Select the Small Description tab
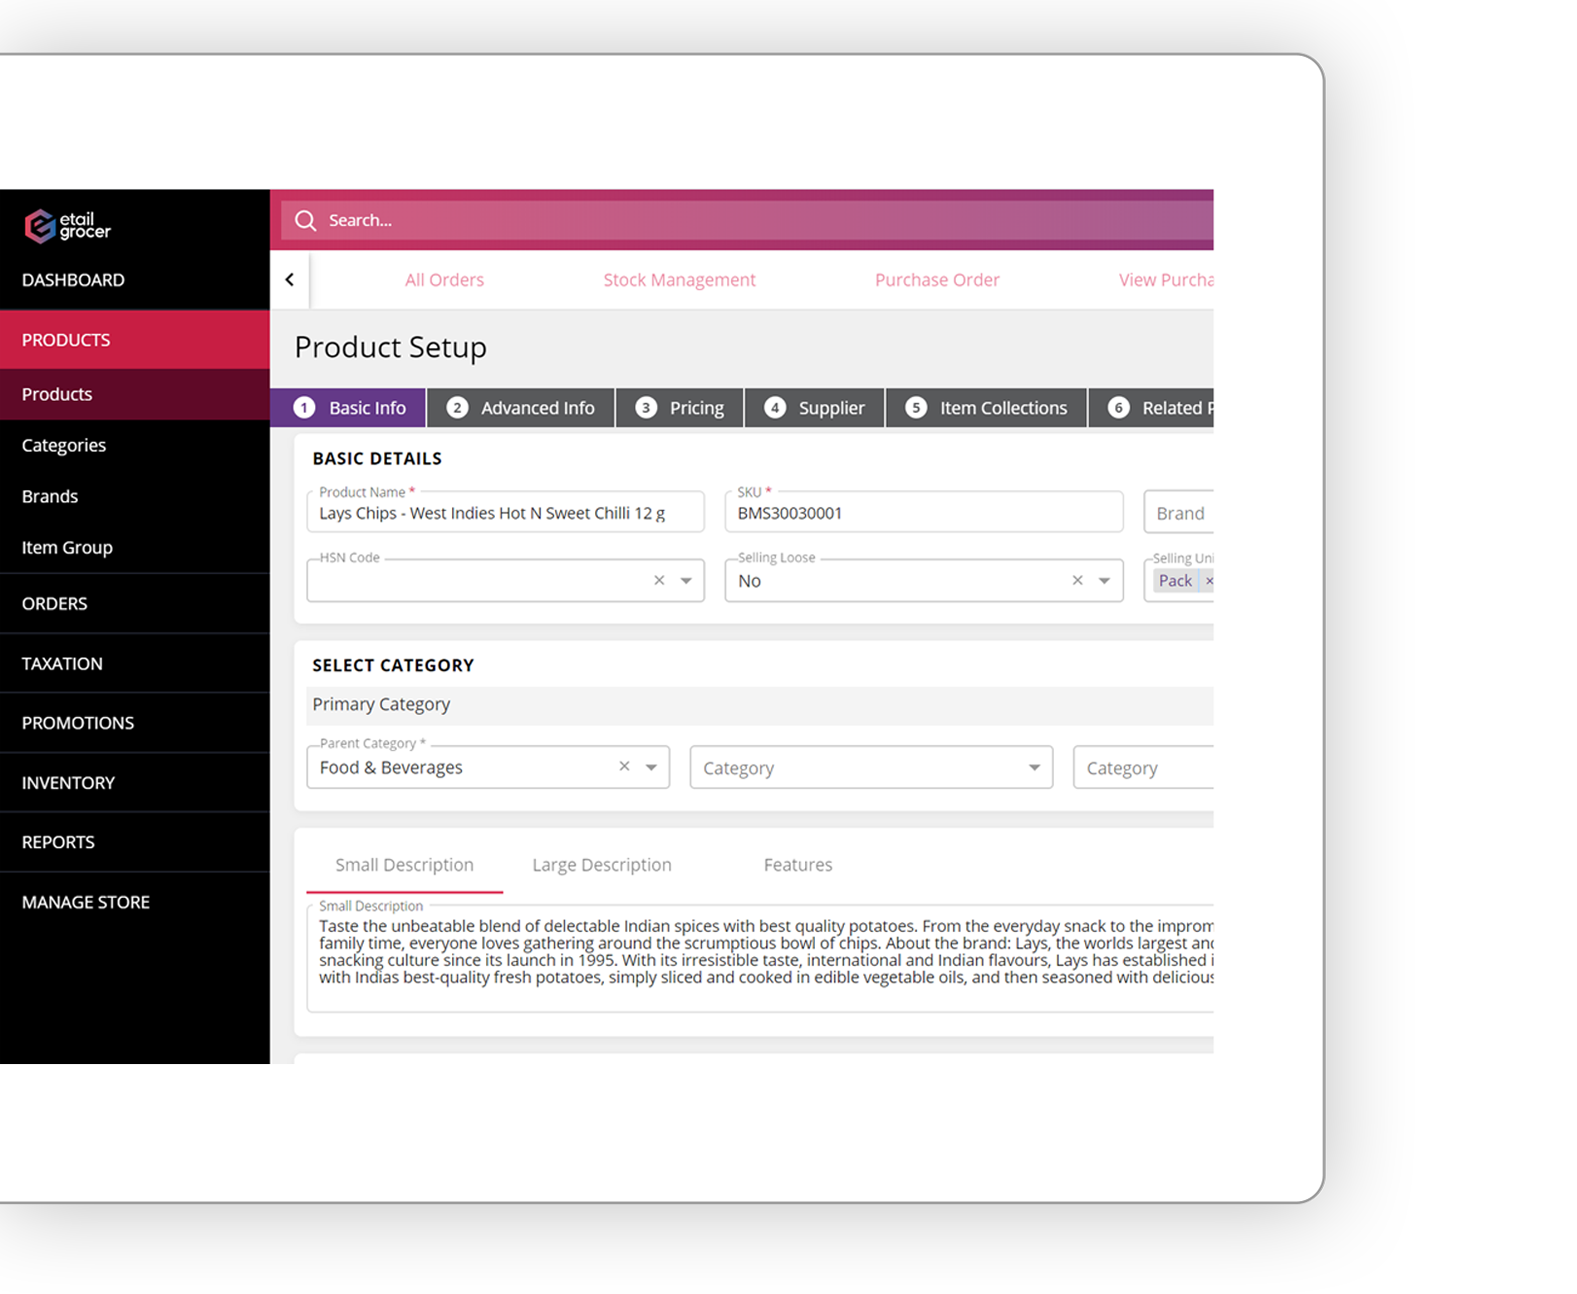Screen dimensions: 1577x1294 point(404,865)
